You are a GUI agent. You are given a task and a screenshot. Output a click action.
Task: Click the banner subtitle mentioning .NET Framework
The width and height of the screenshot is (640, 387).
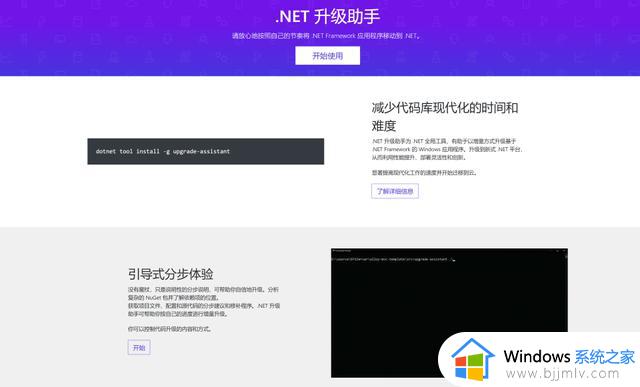(327, 36)
